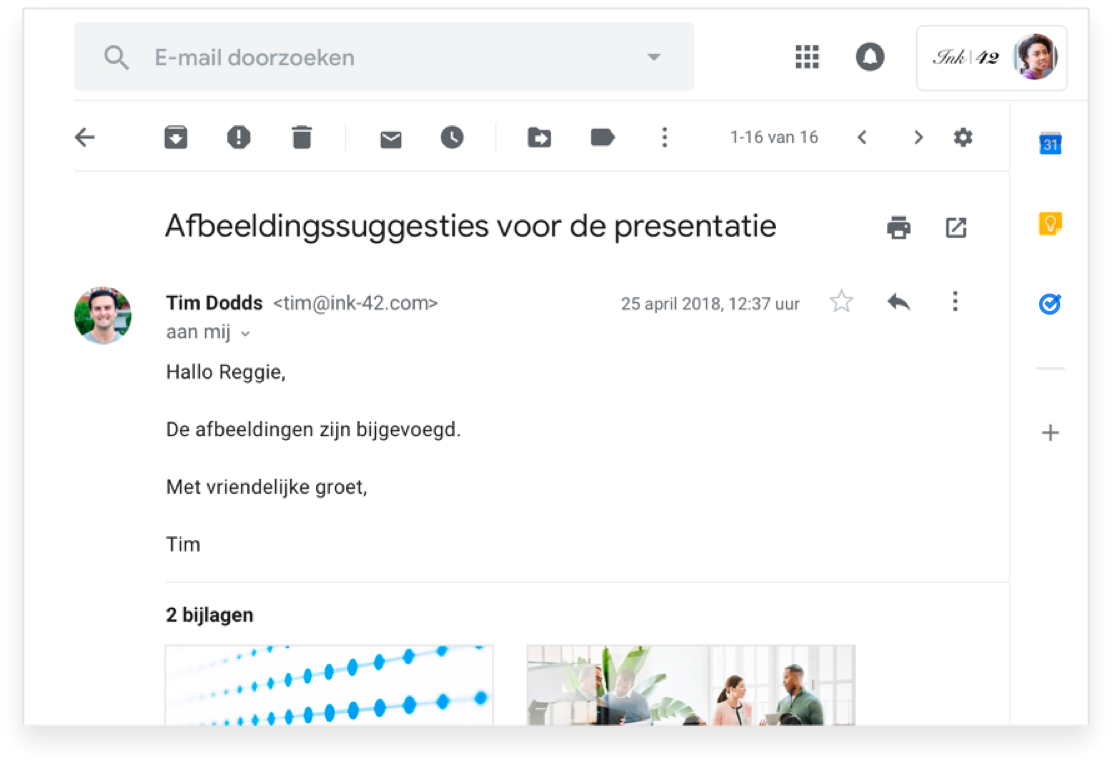Expand recipient details next to aan mij
The image size is (1112, 762).
(x=245, y=333)
